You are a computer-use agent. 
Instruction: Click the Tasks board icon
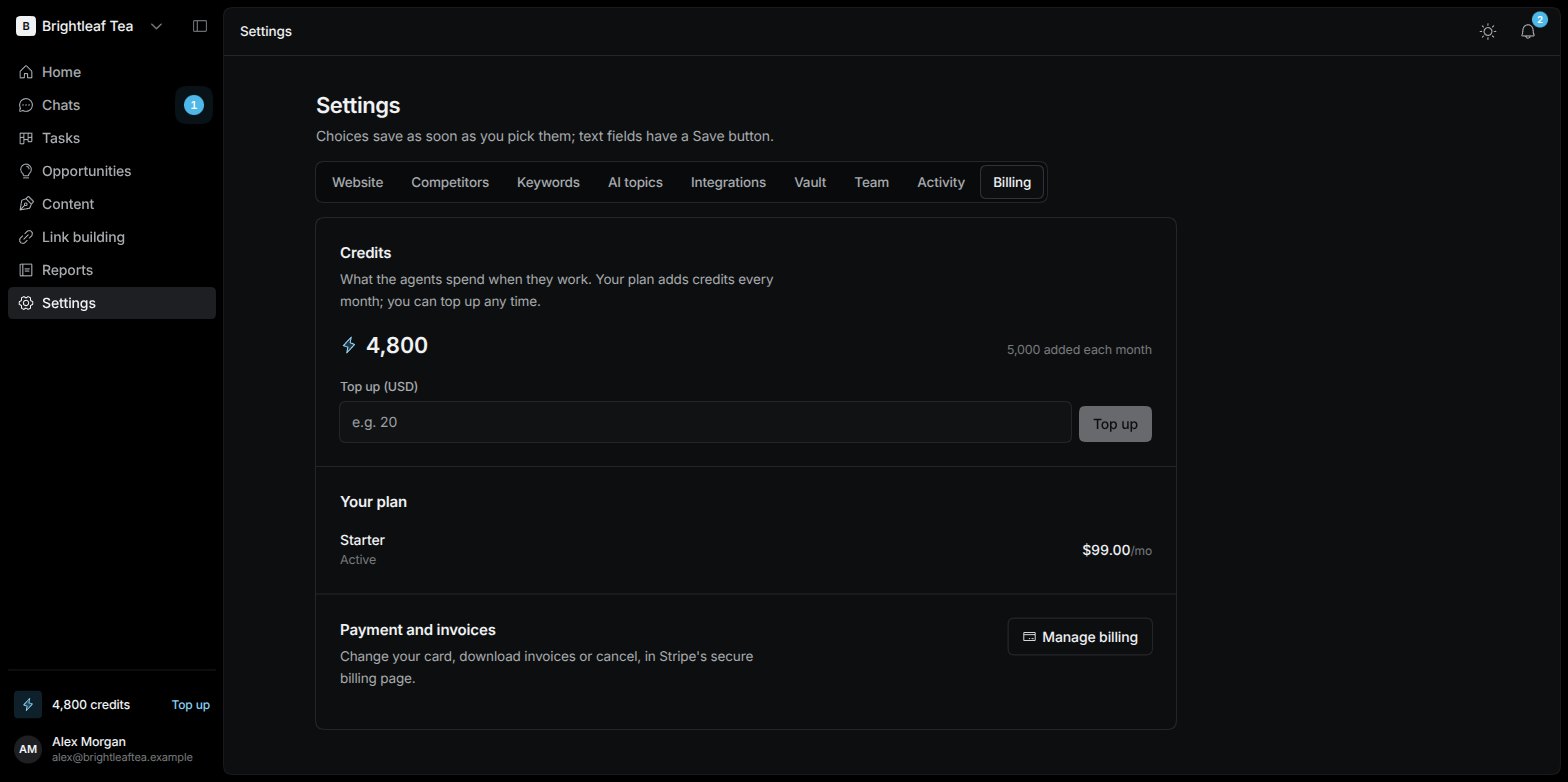coord(26,138)
